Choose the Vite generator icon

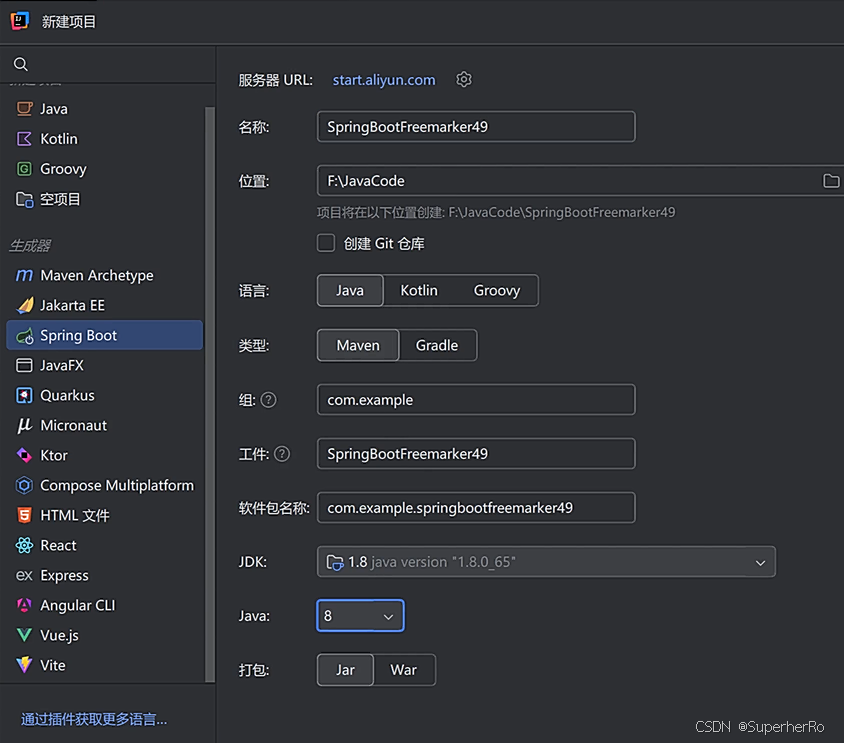[24, 665]
